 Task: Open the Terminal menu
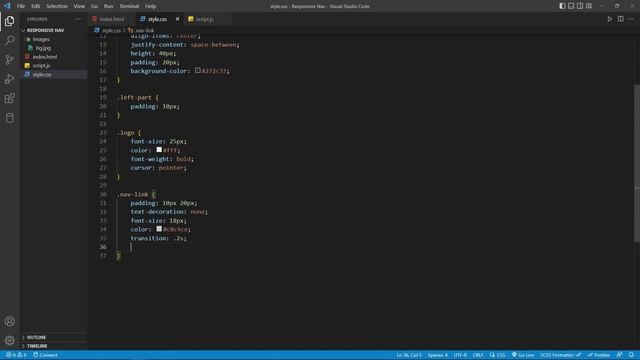129,6
